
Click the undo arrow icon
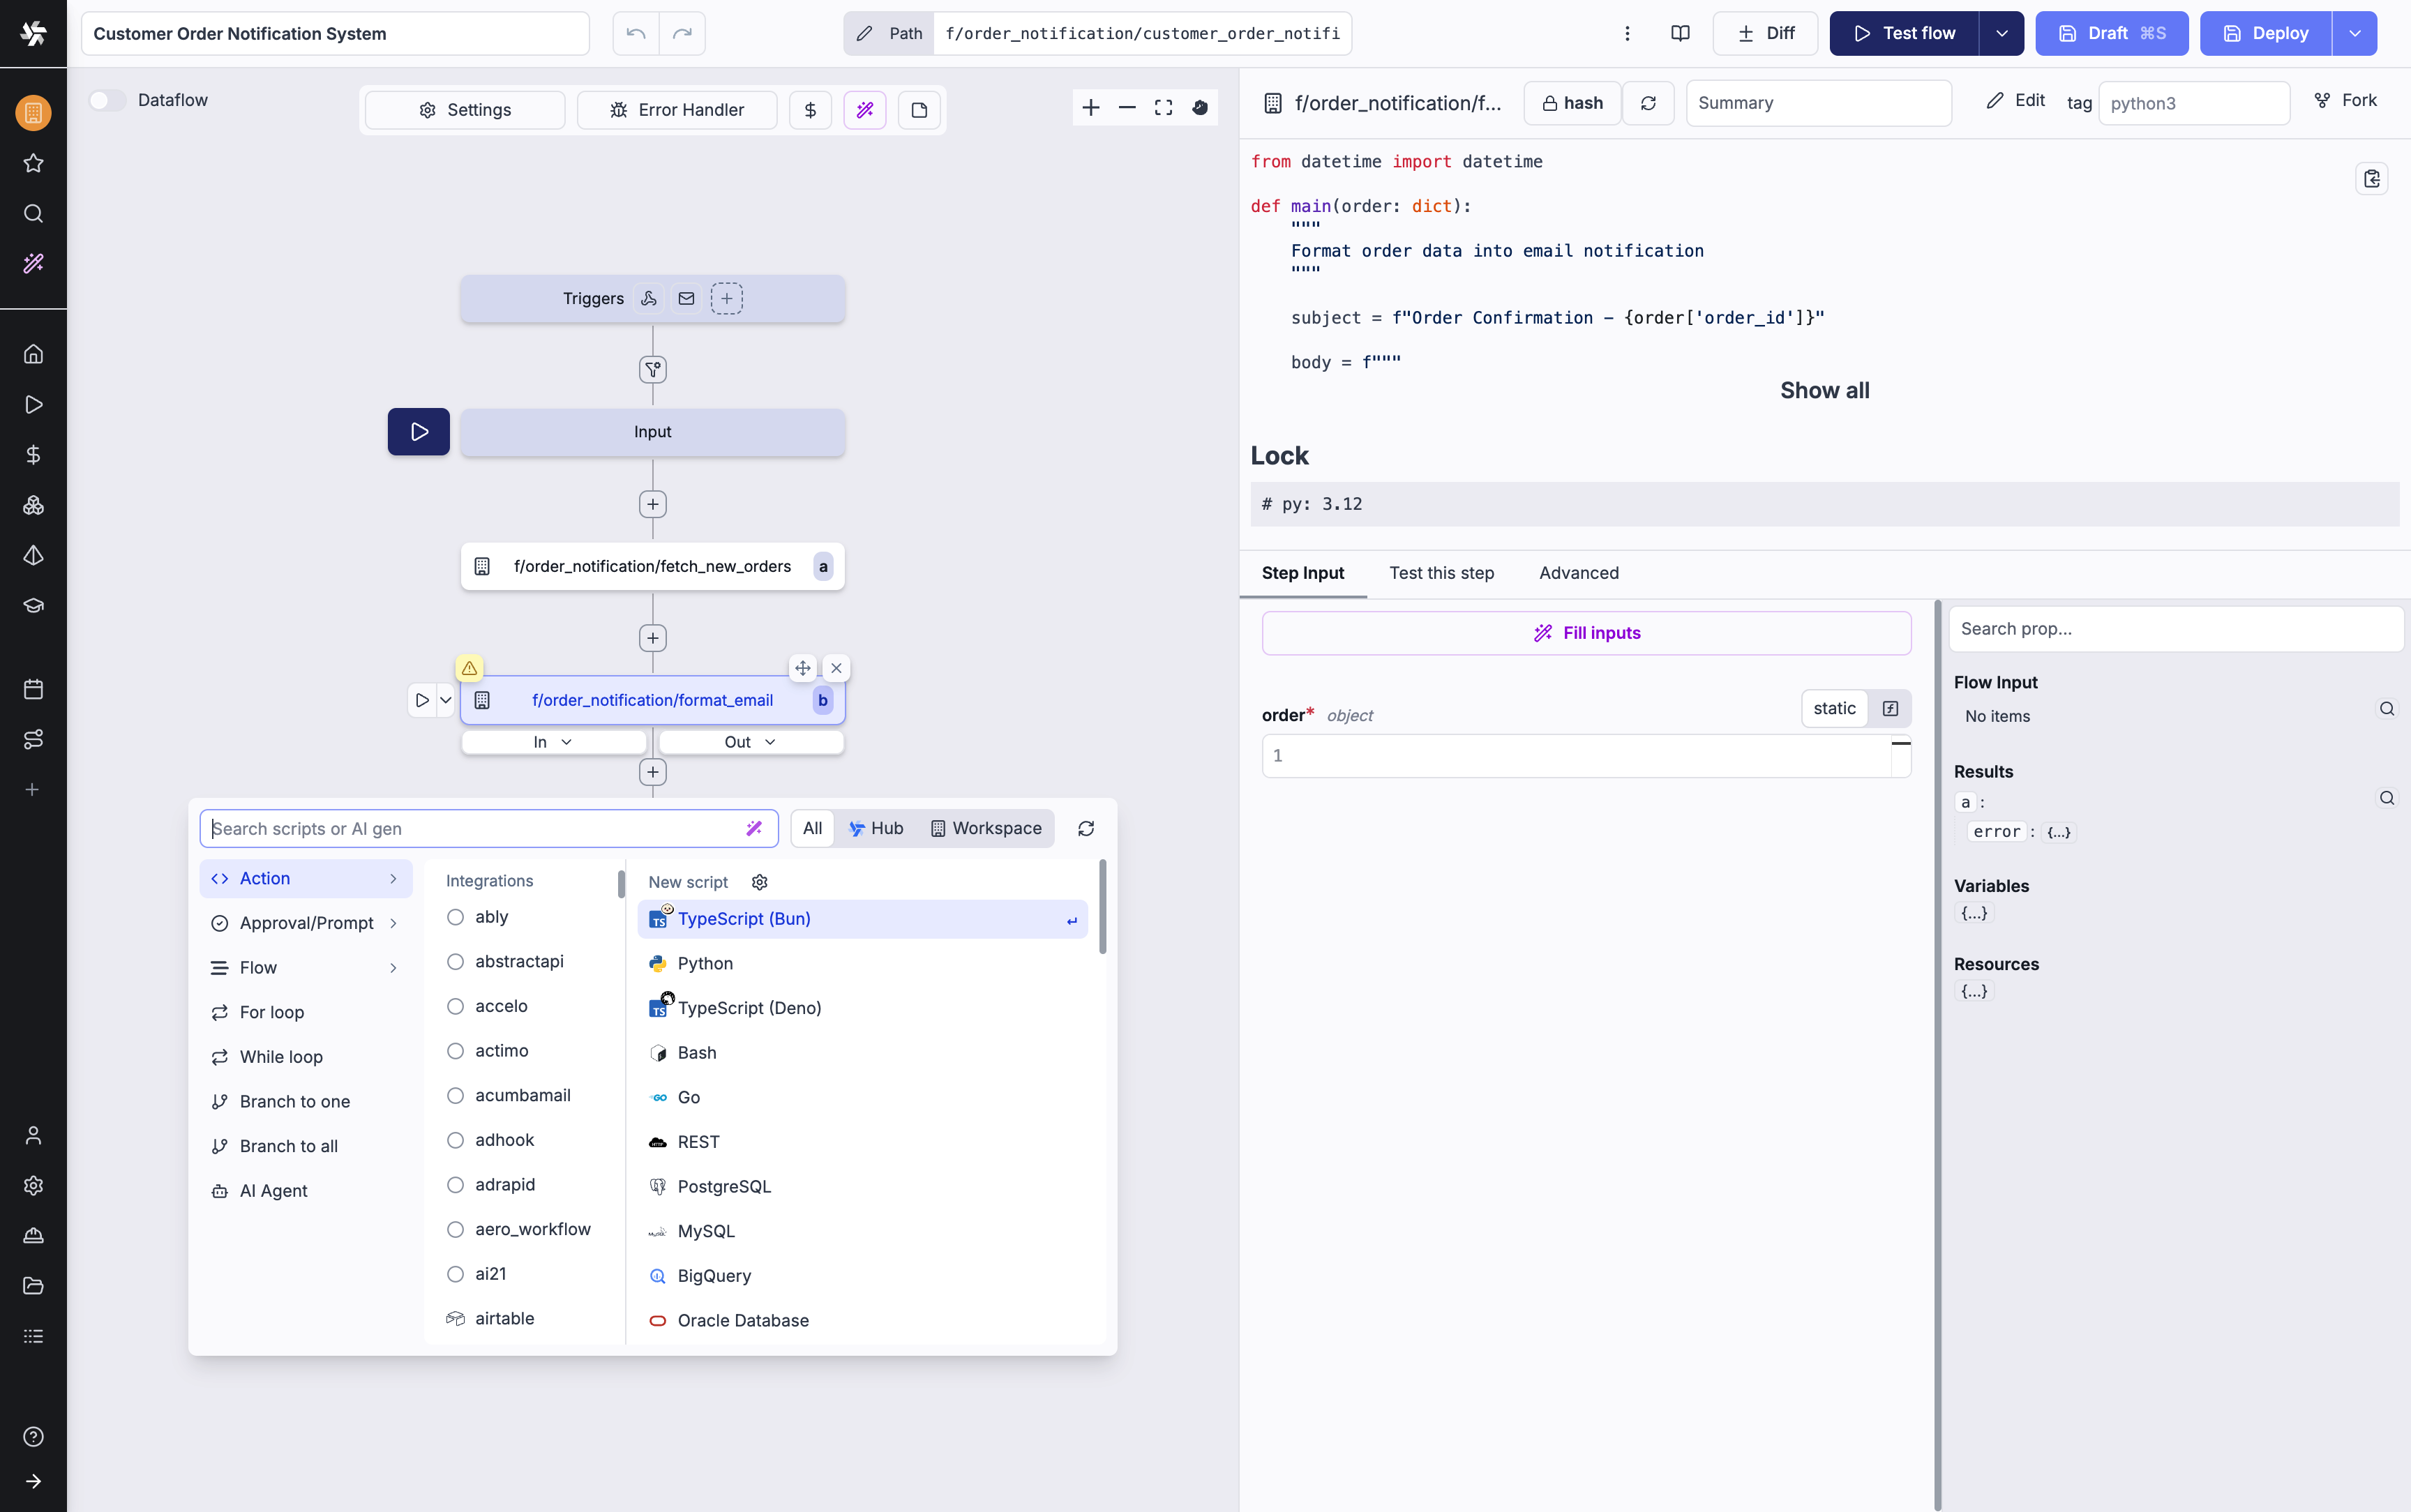tap(636, 33)
